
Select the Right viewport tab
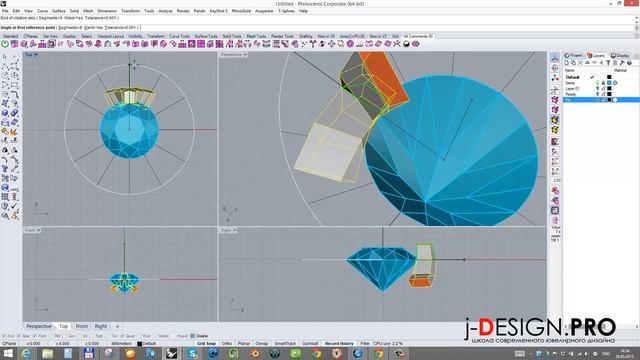(101, 326)
